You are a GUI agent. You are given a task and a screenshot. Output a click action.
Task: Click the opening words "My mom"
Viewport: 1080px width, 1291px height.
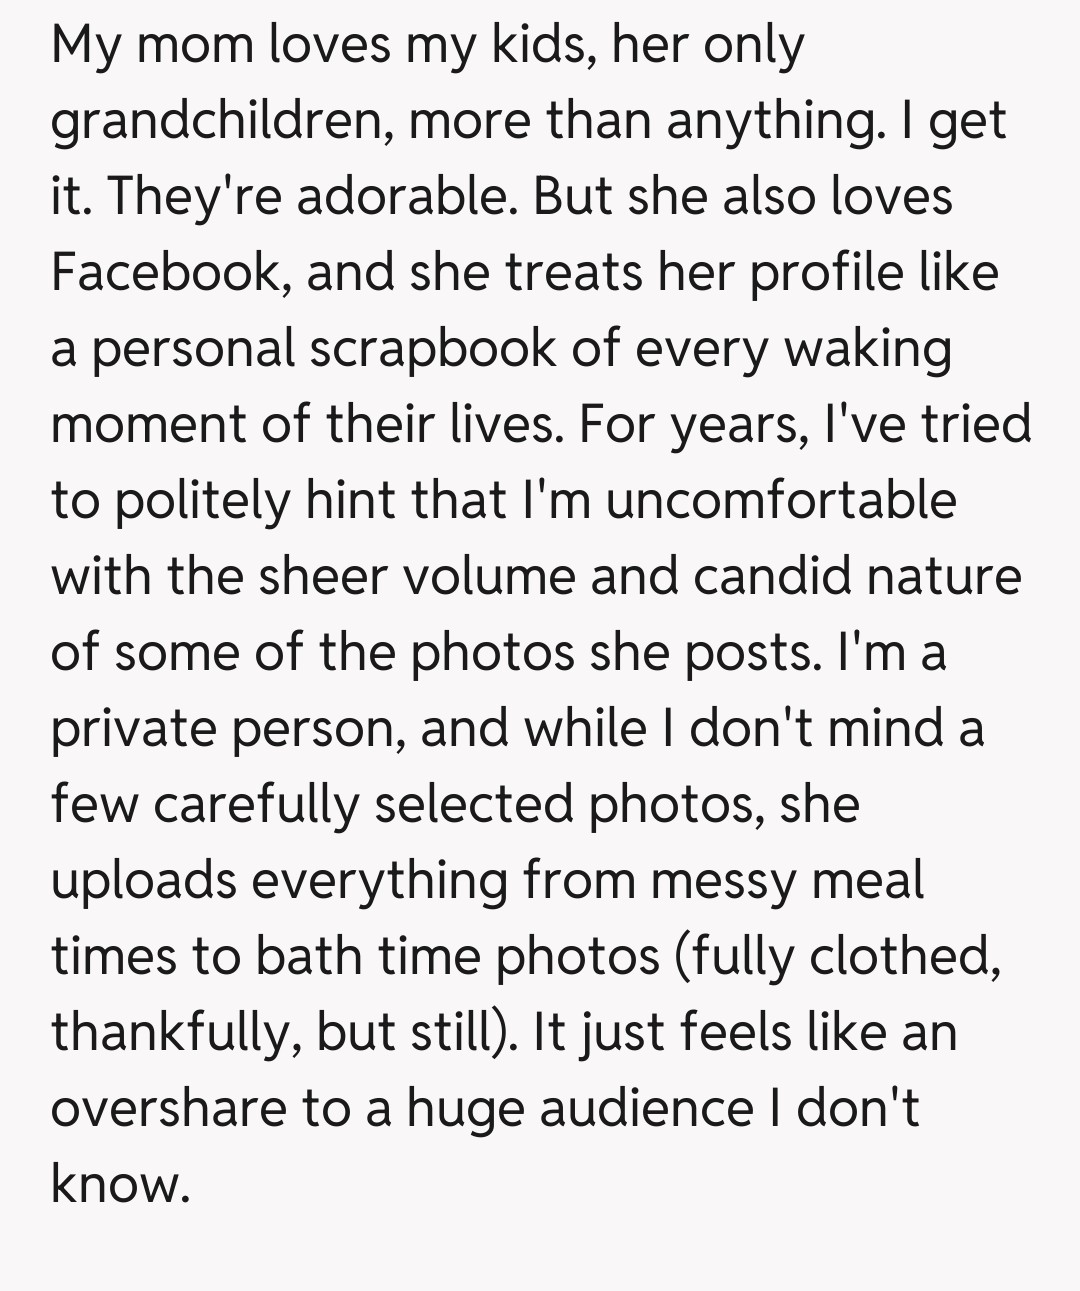[153, 47]
